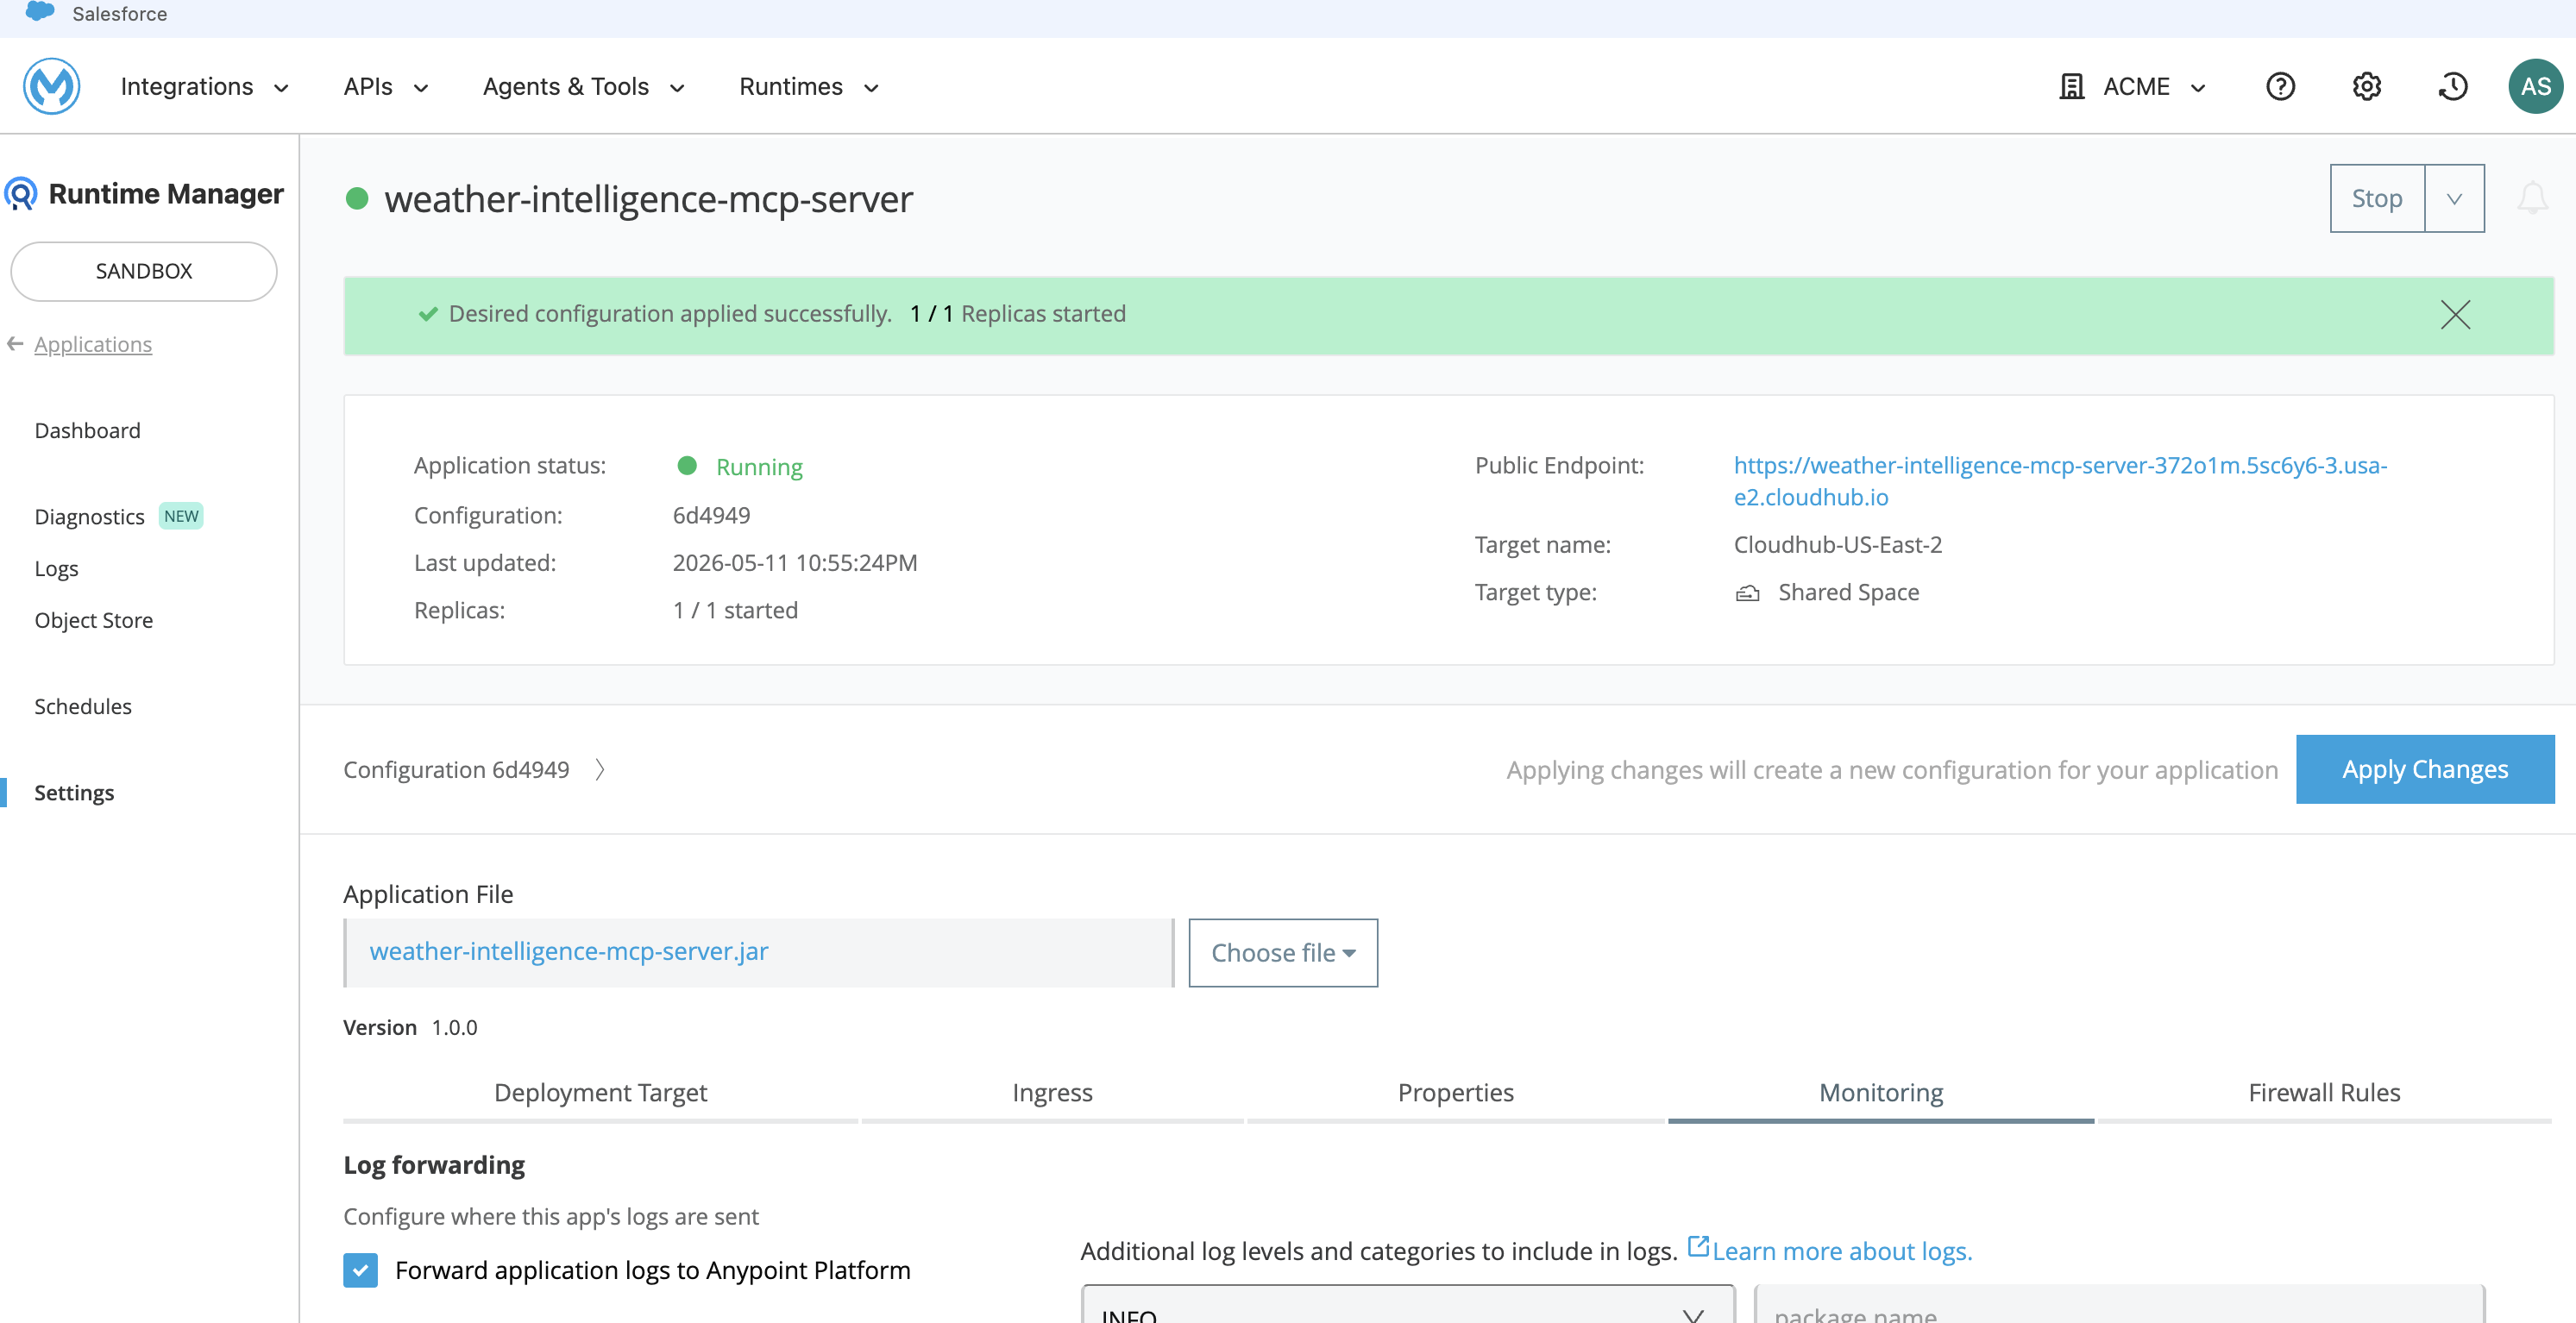2576x1323 pixels.
Task: Click the version number 1.0.0
Action: 454,1028
